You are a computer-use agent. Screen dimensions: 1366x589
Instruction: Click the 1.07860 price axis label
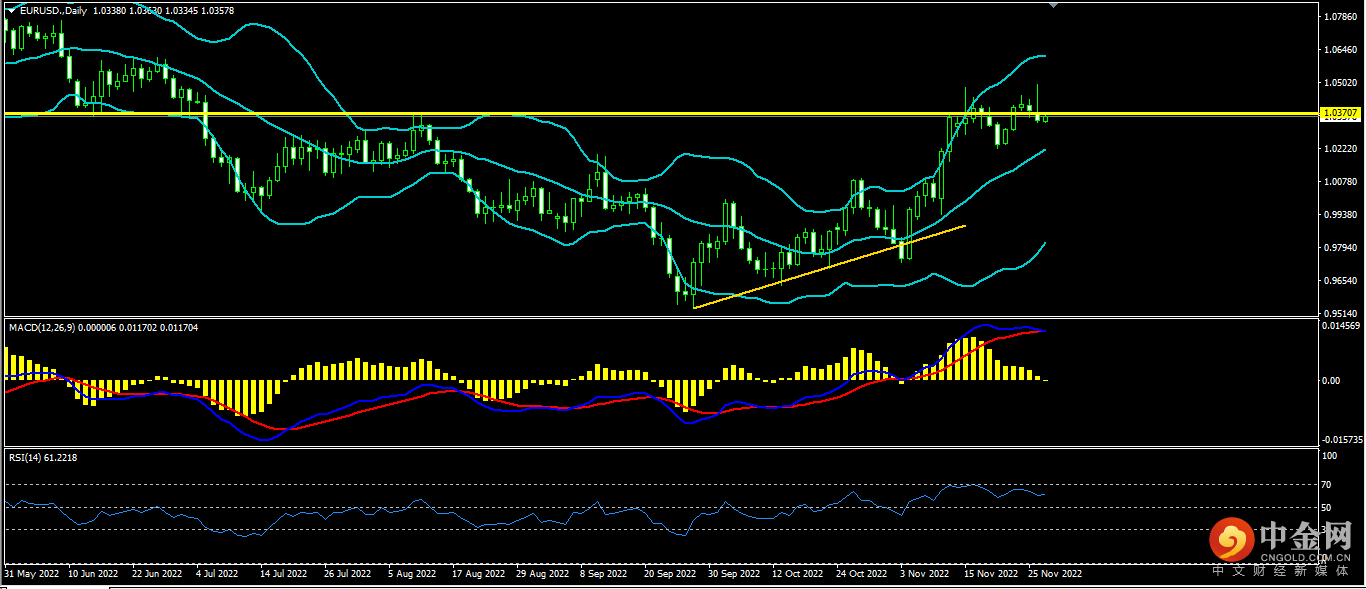1340,17
